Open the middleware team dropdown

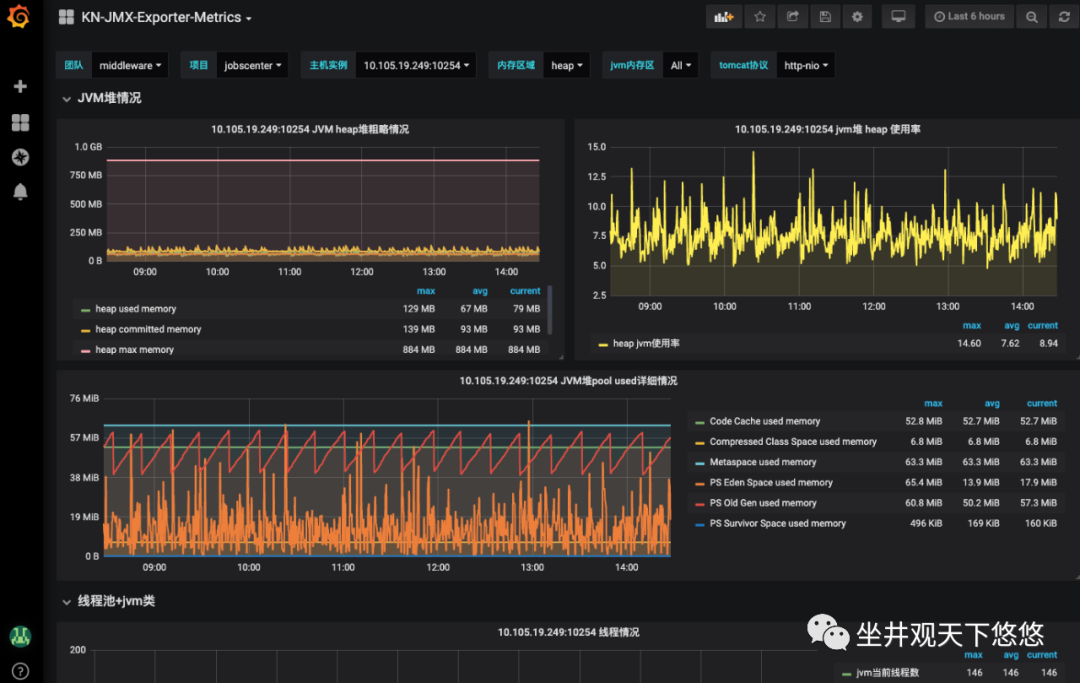click(x=129, y=66)
